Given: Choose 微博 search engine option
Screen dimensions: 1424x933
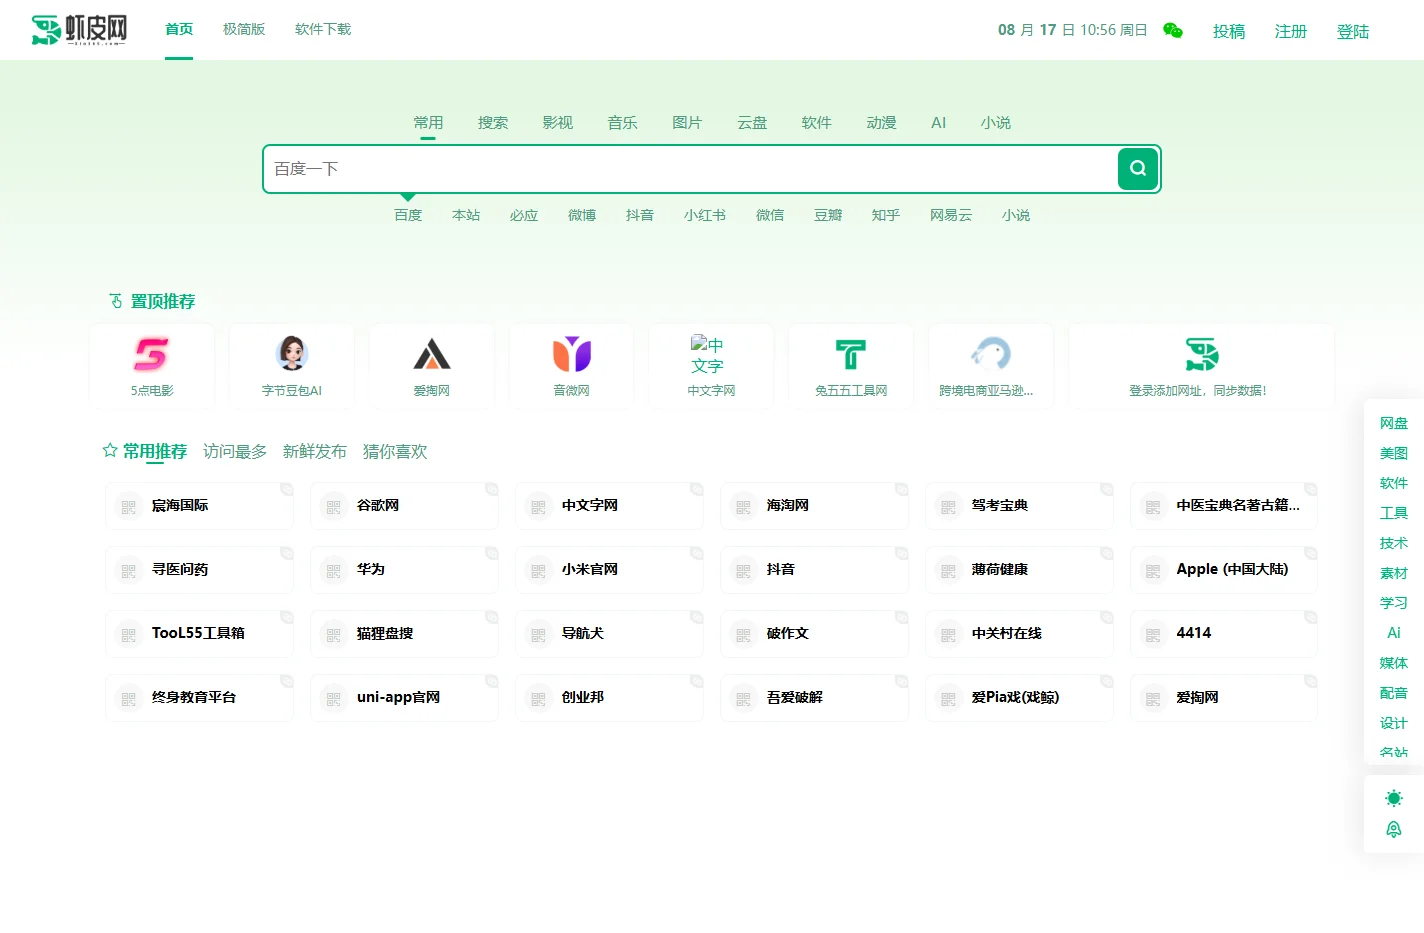Looking at the screenshot, I should click(582, 215).
